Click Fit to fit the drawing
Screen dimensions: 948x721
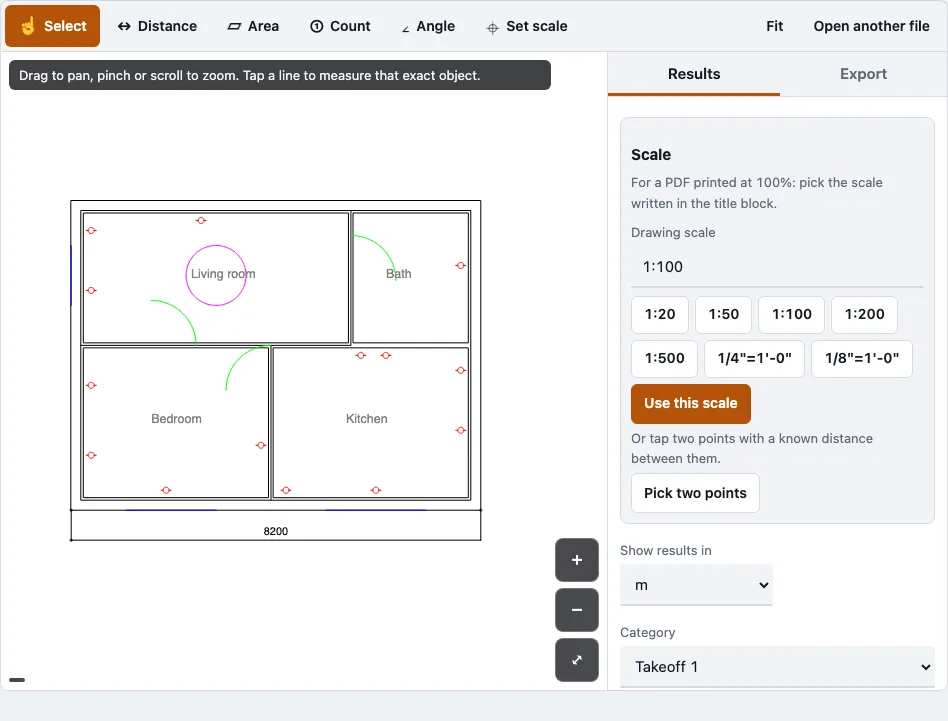774,26
